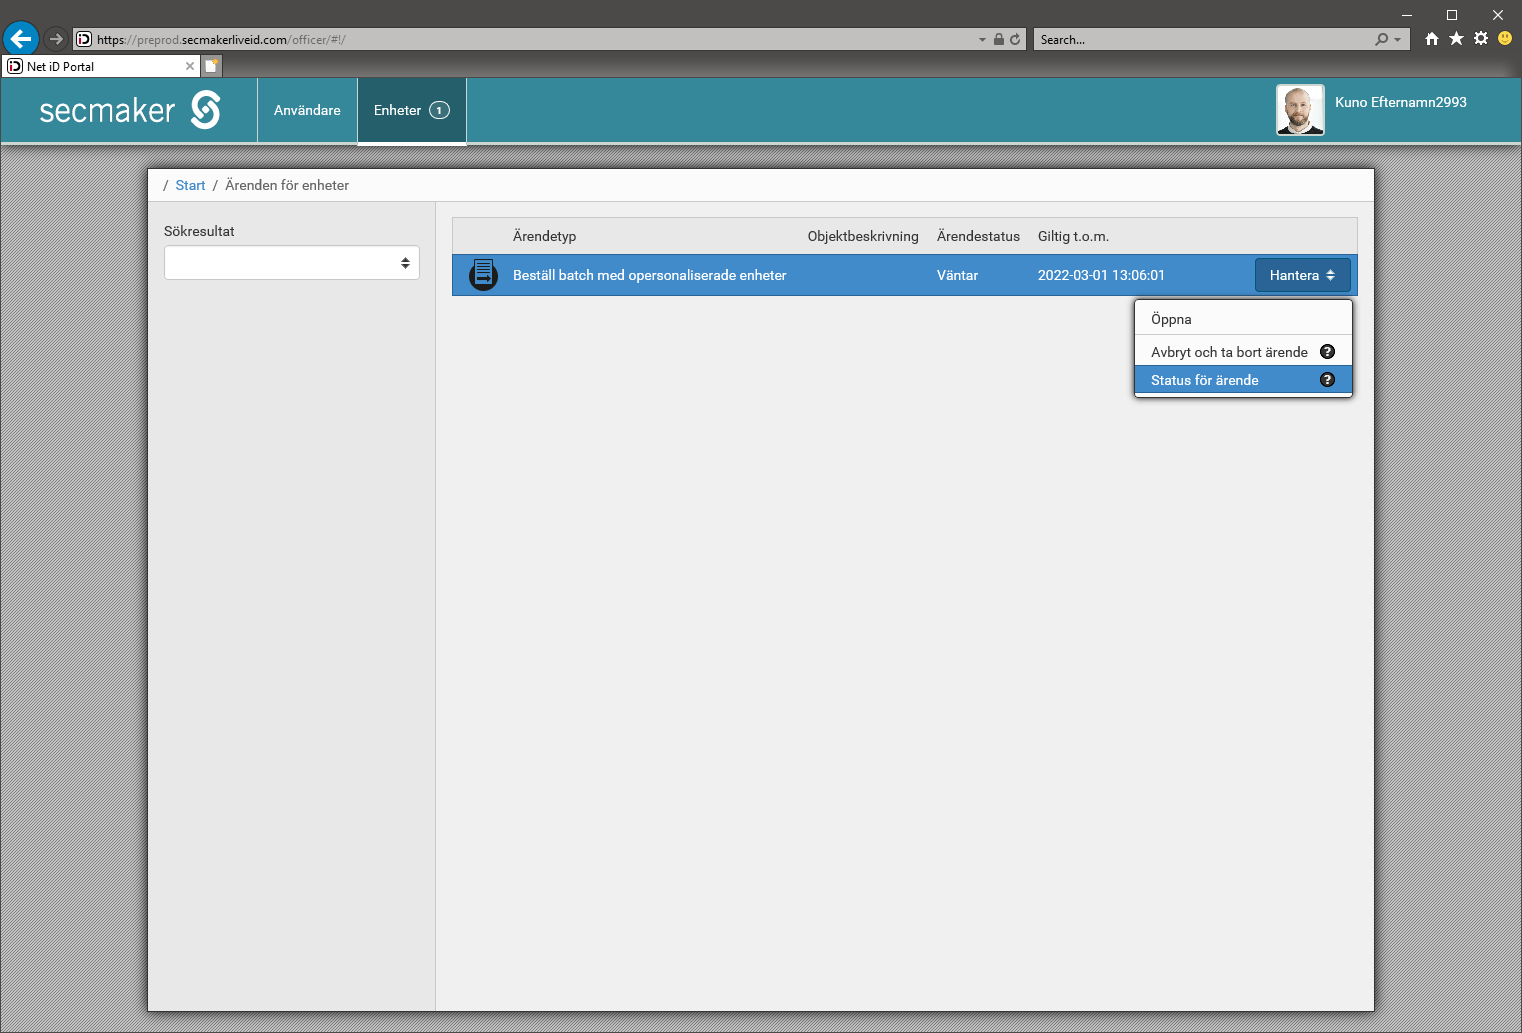The width and height of the screenshot is (1522, 1033).
Task: Follow the Start breadcrumb link
Action: click(x=190, y=185)
